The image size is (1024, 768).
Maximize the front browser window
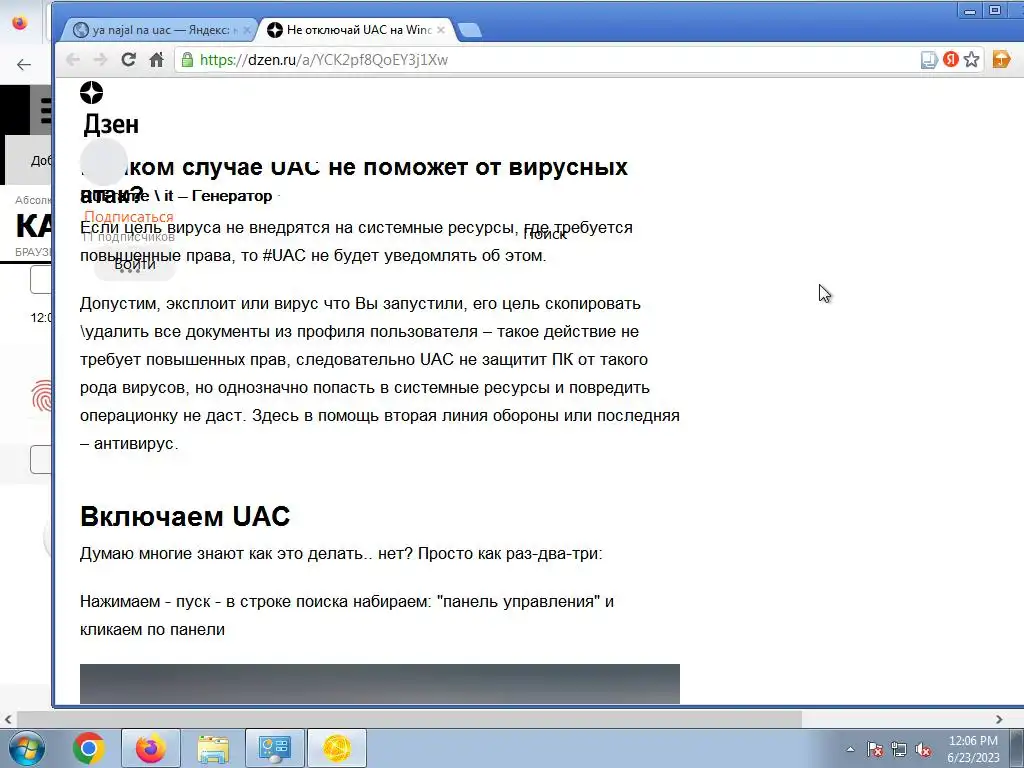tap(995, 11)
